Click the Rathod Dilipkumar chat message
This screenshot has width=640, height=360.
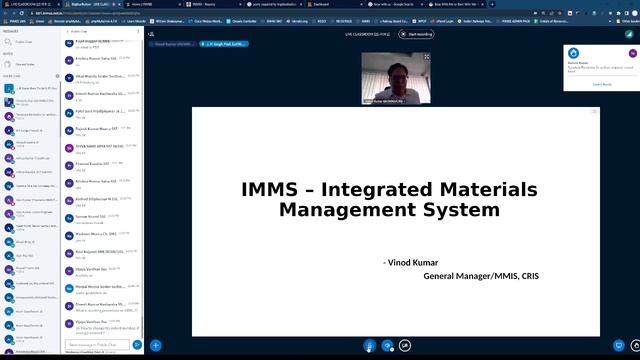[102, 201]
